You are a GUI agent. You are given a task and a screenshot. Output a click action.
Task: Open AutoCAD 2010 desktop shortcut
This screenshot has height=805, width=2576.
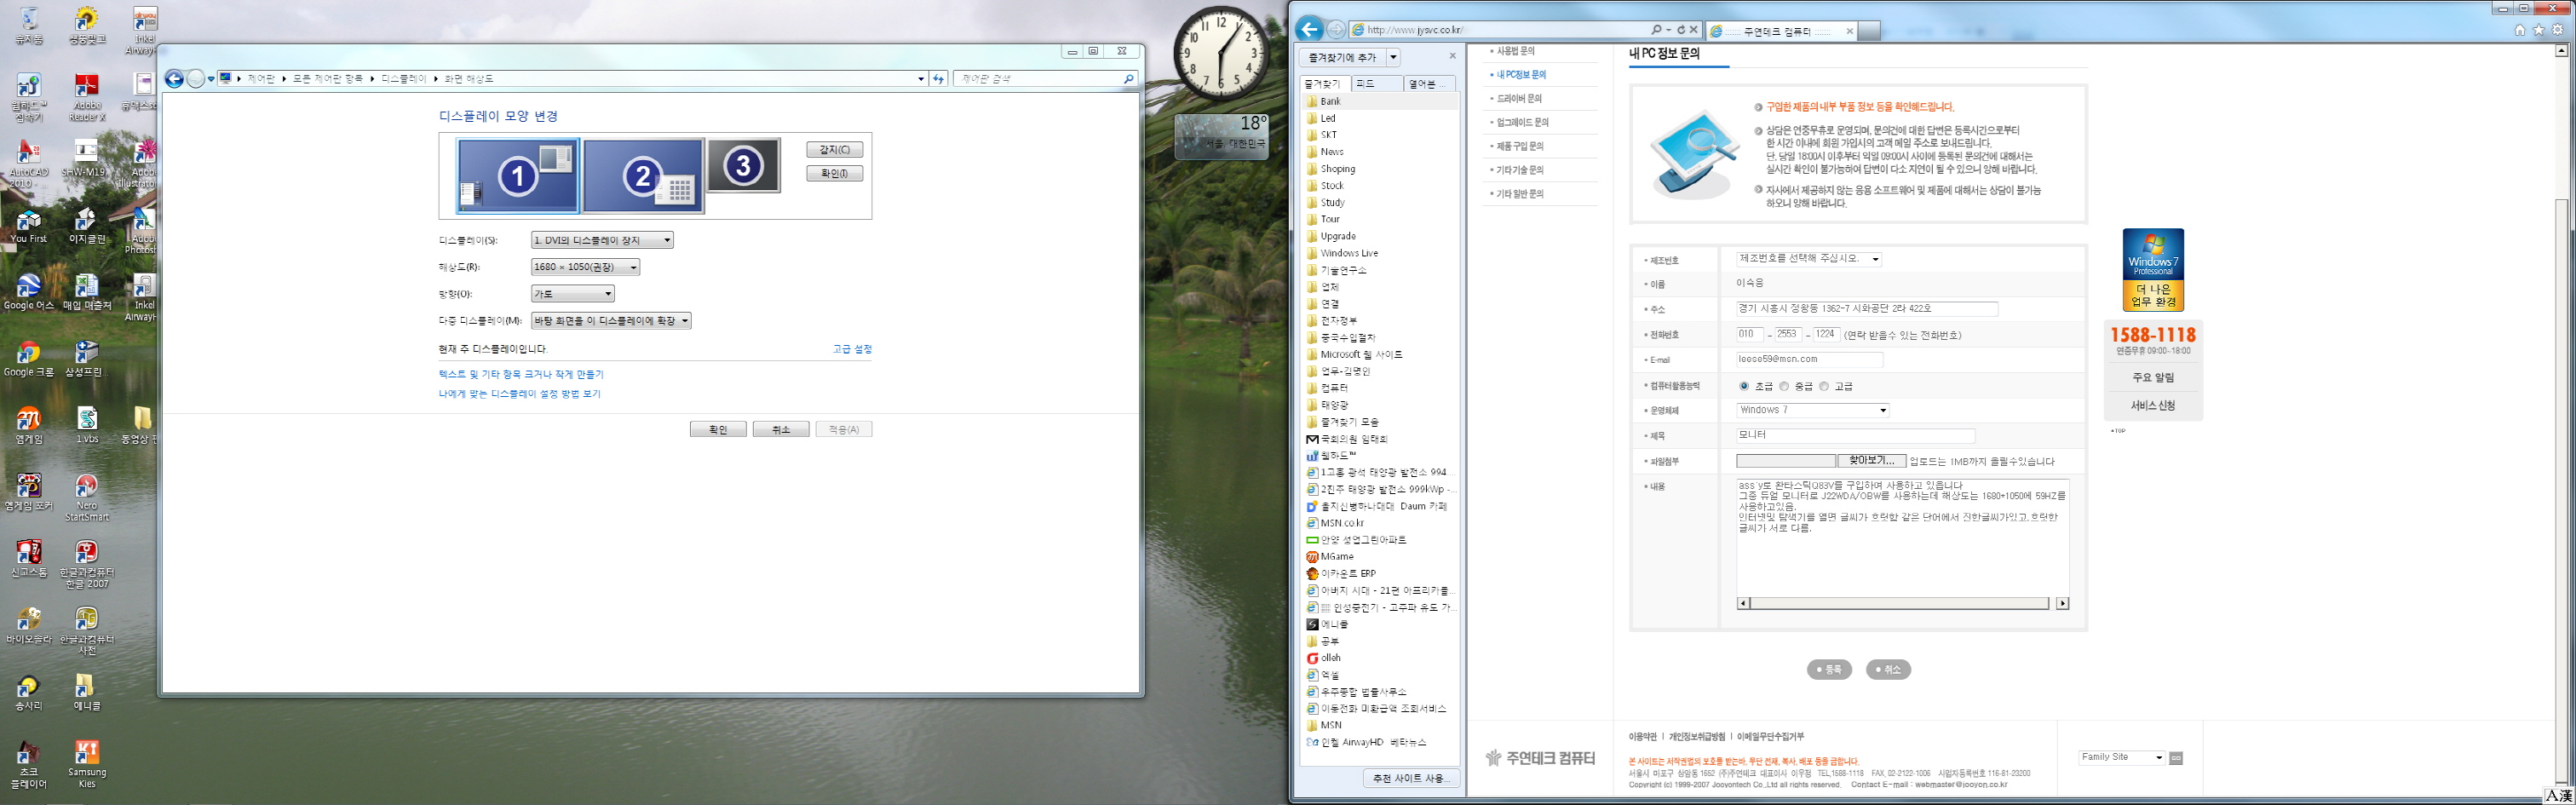pos(29,164)
